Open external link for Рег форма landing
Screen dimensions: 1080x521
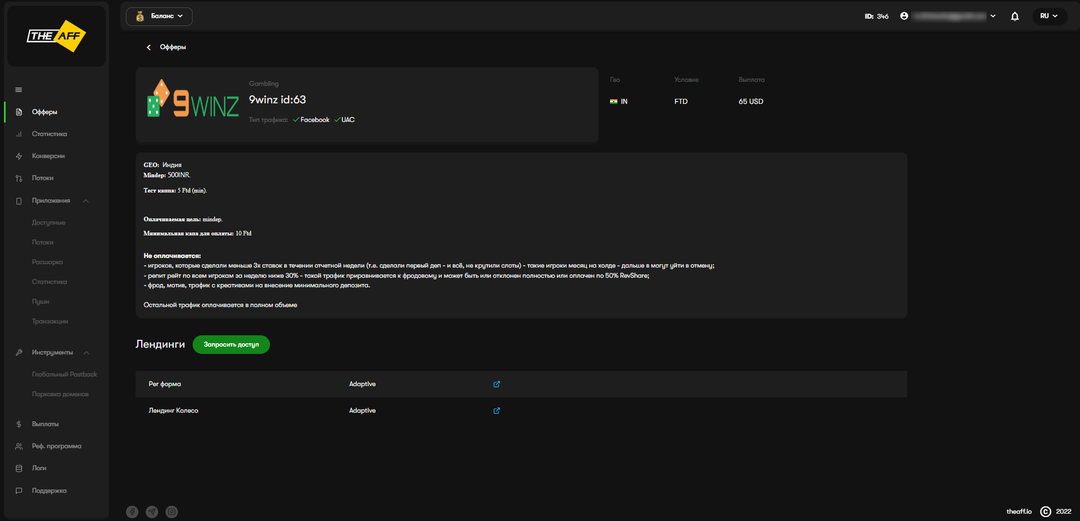click(x=497, y=384)
